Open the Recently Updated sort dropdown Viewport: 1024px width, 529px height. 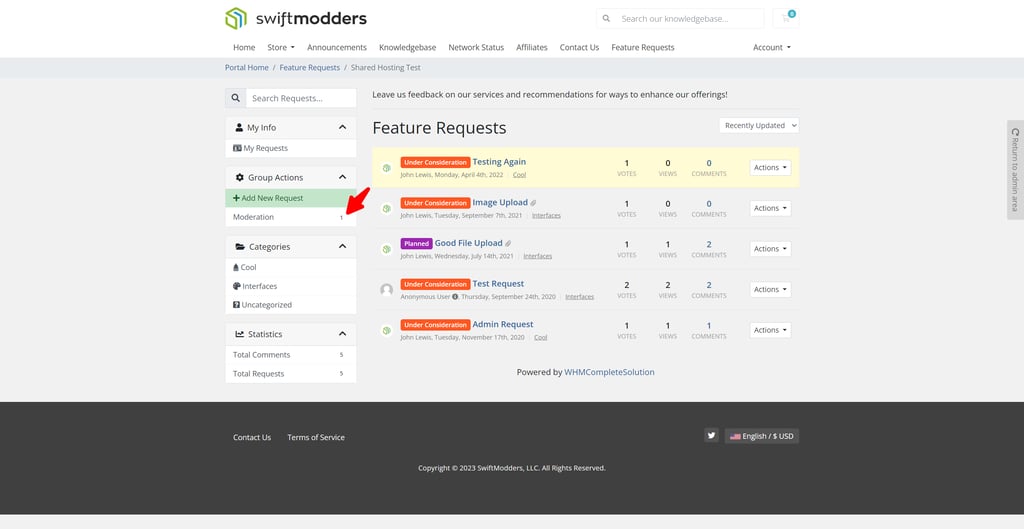tap(758, 125)
